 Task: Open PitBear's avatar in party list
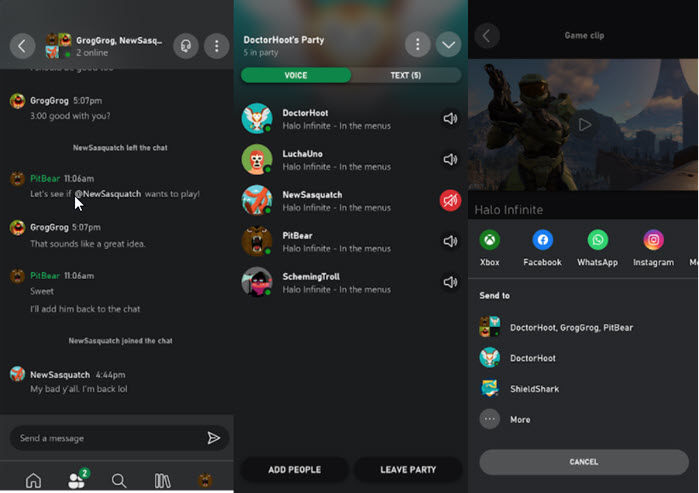click(x=257, y=241)
